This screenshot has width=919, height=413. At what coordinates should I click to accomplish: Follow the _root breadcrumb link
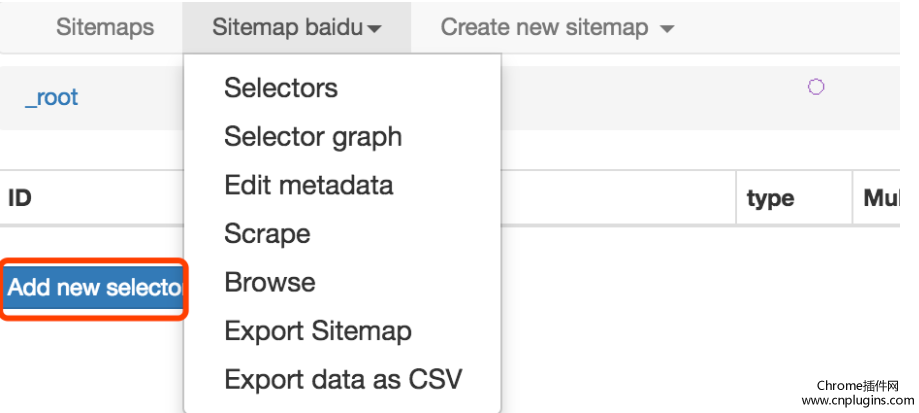click(52, 97)
